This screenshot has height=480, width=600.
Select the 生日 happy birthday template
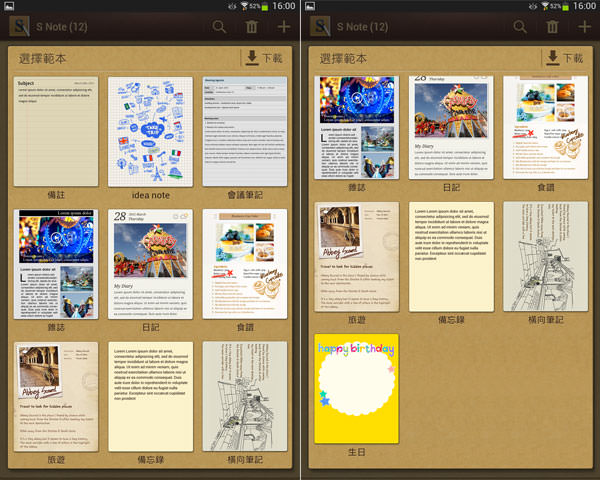pos(356,388)
